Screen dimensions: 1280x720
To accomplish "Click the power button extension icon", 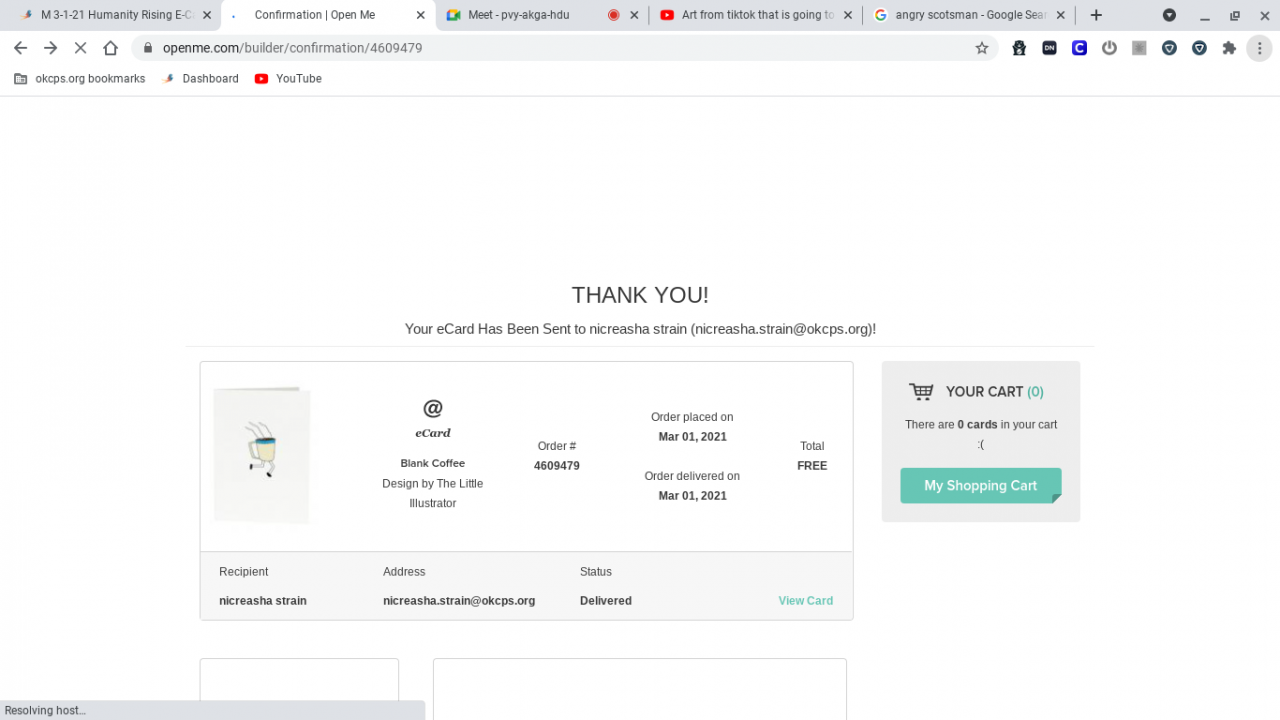I will [x=1109, y=48].
